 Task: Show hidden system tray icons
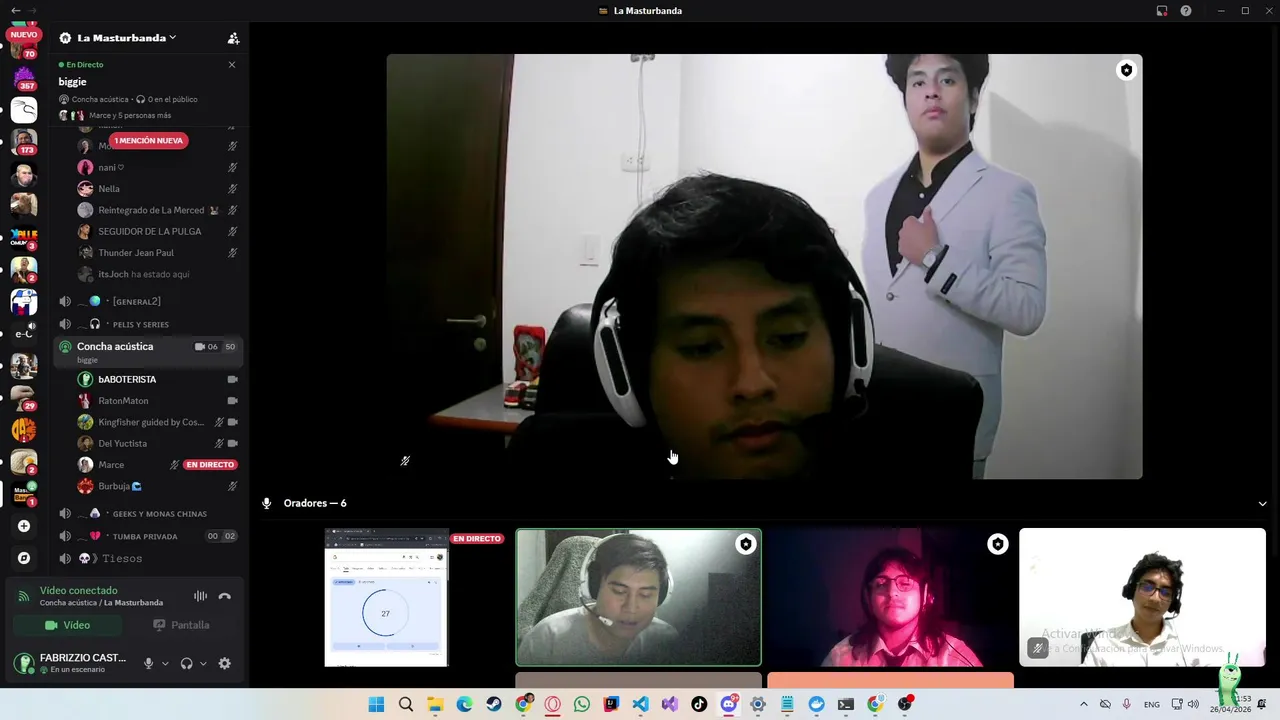(1083, 704)
